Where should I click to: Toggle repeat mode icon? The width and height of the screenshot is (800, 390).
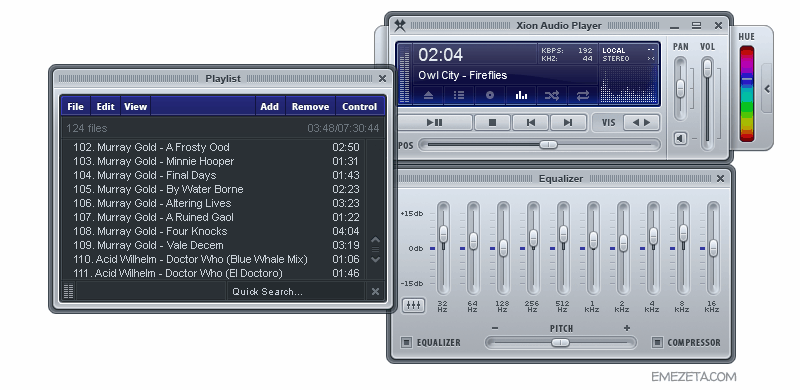click(x=583, y=95)
